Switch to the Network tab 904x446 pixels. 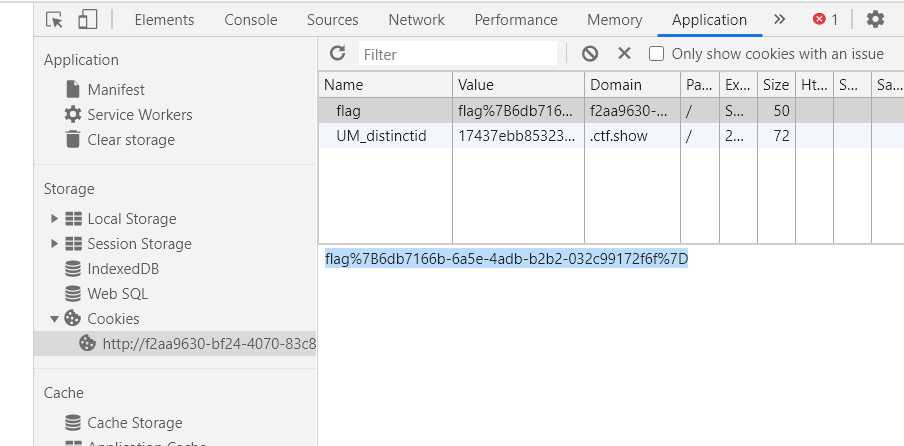coord(416,19)
